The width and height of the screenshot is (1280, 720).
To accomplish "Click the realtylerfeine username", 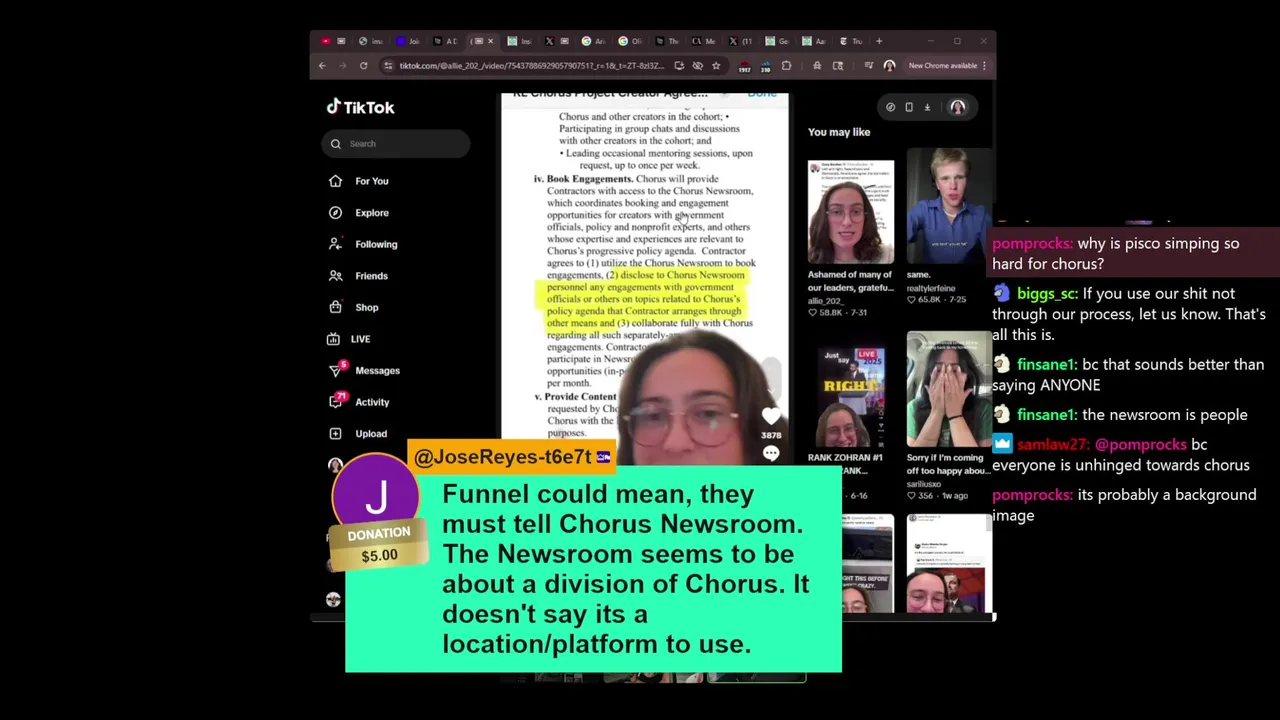I will (931, 288).
